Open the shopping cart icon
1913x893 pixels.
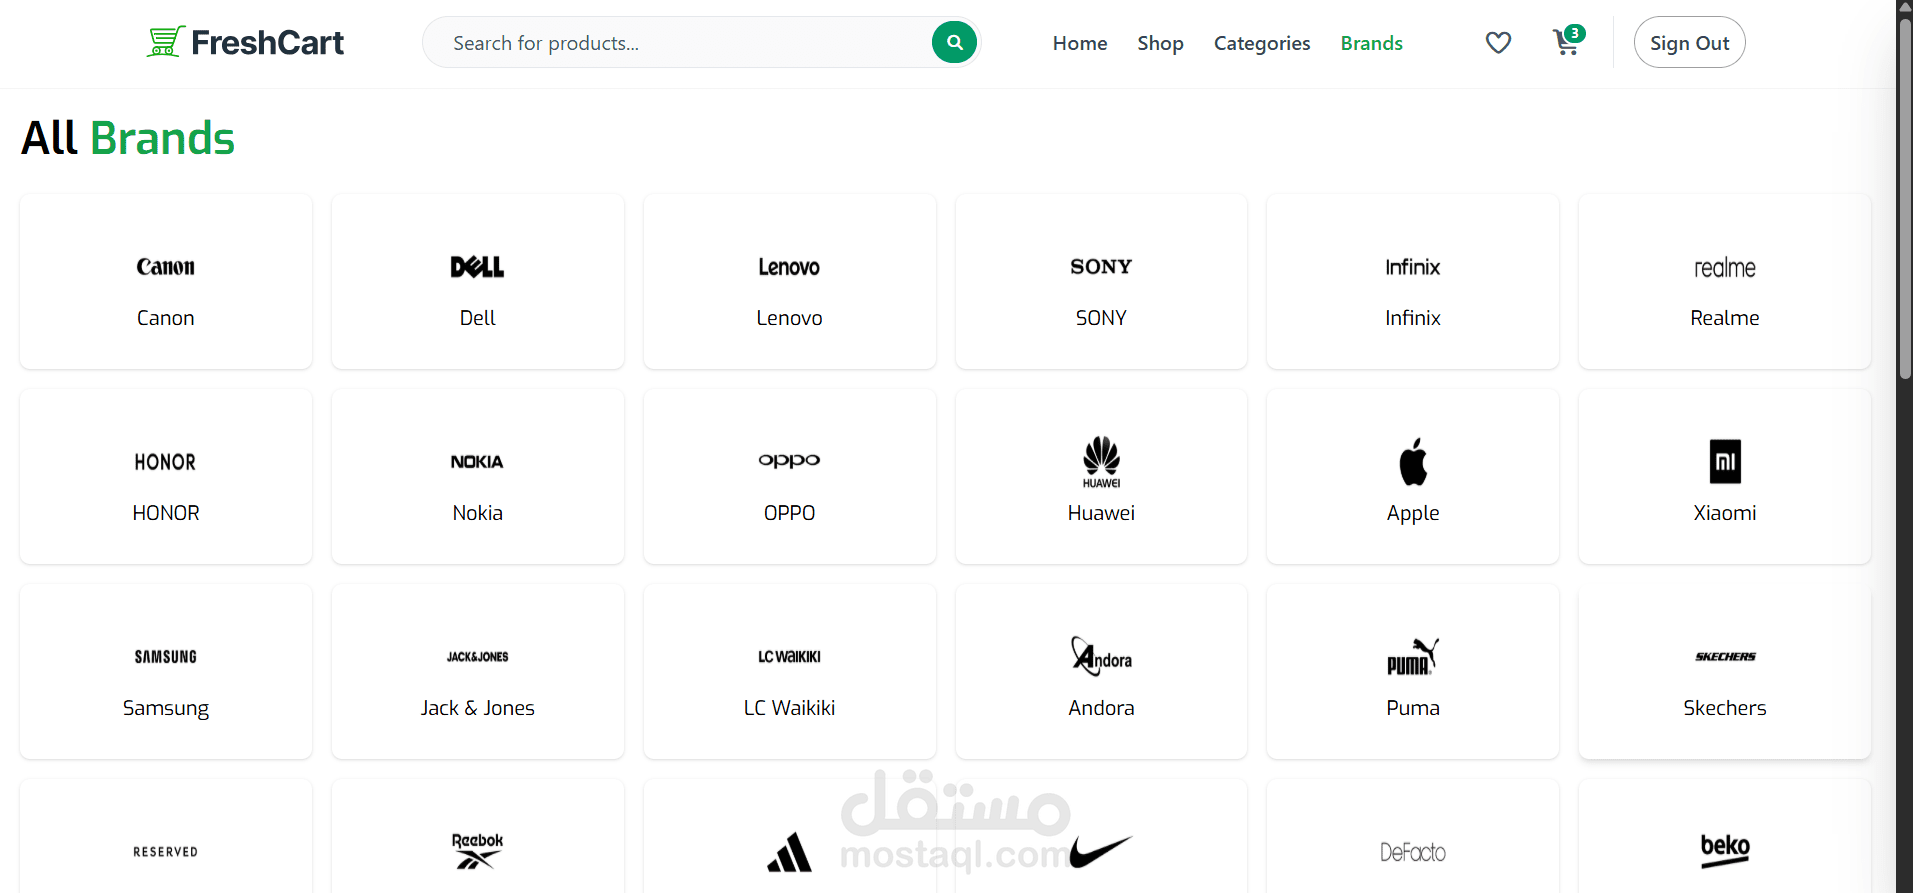pos(1567,42)
